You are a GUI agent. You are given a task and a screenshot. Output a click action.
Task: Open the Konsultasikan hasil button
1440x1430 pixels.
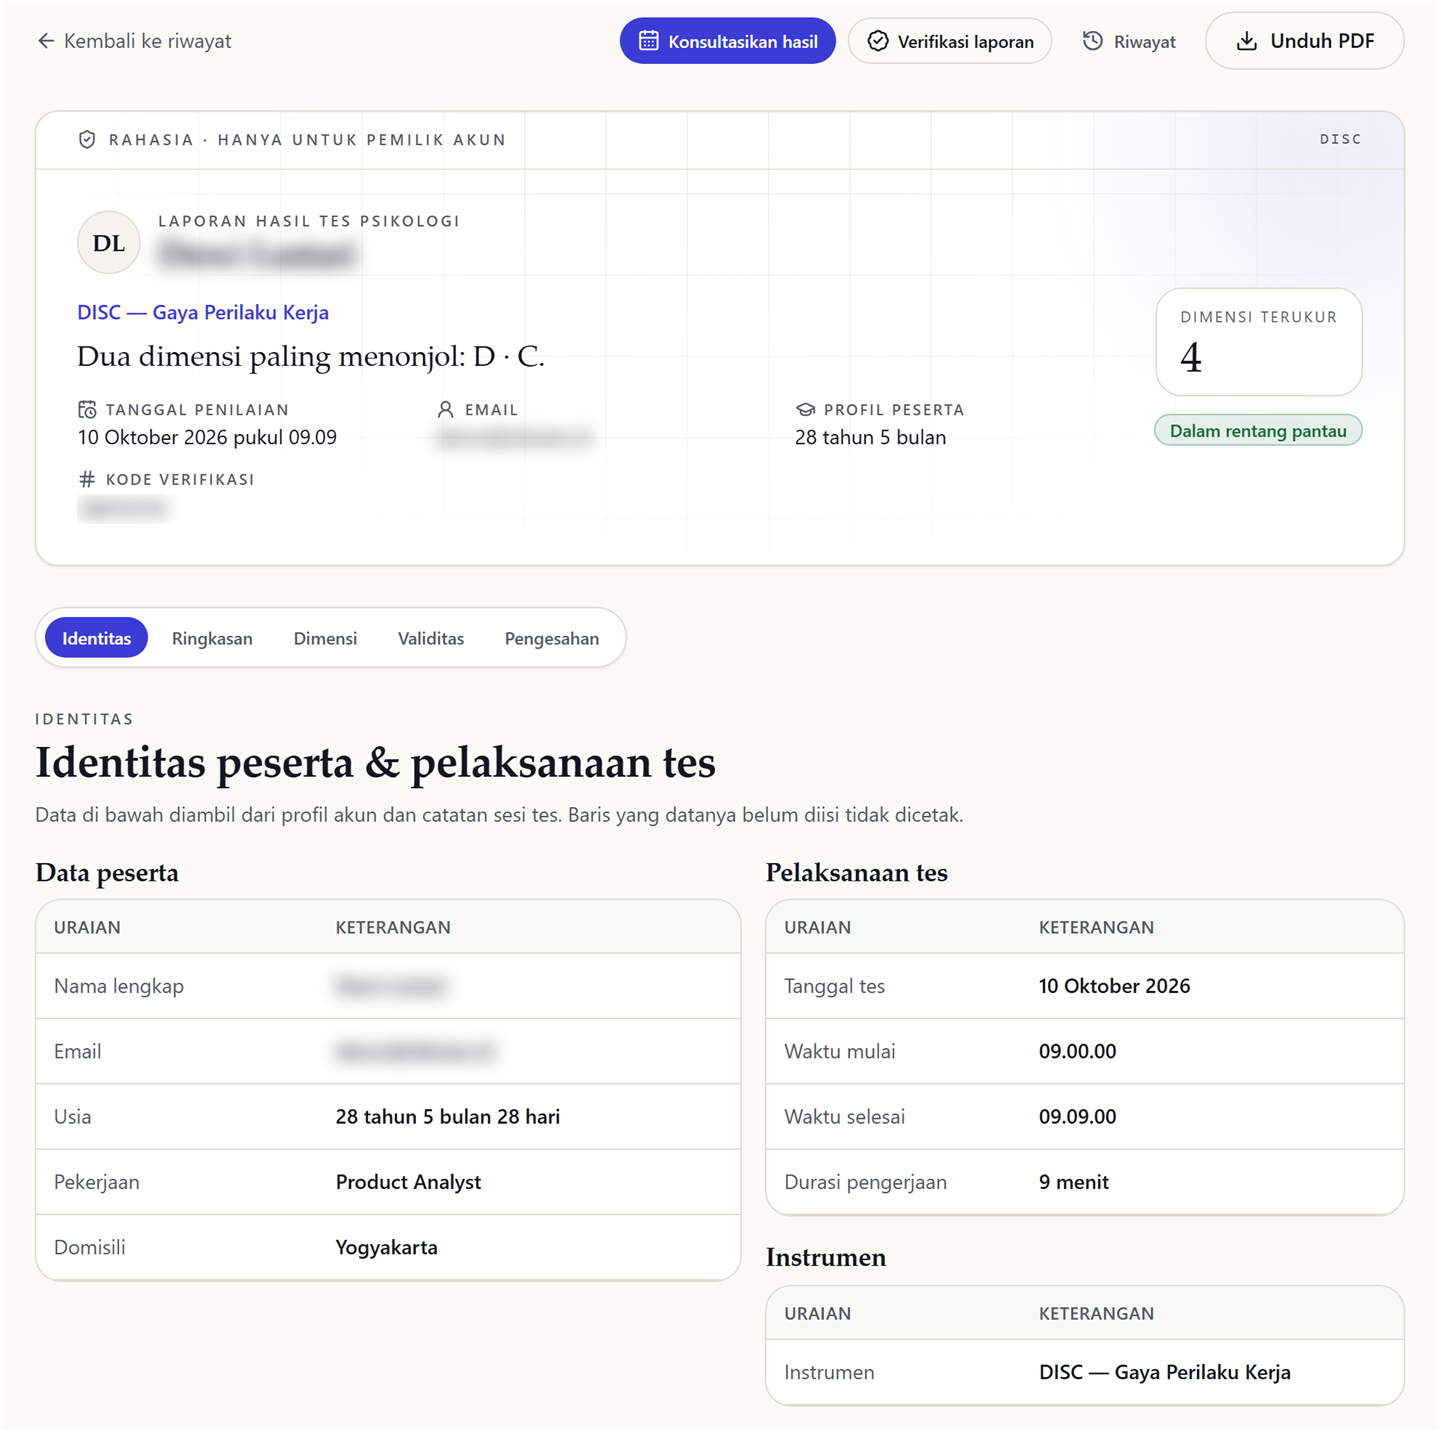pyautogui.click(x=728, y=41)
